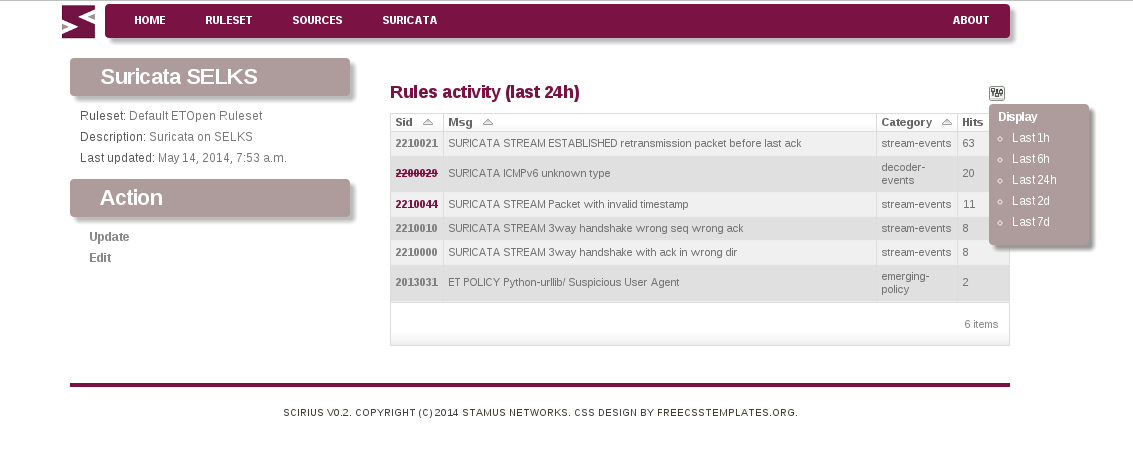This screenshot has height=451, width=1133.
Task: Select Last 1h display range
Action: coord(1030,138)
